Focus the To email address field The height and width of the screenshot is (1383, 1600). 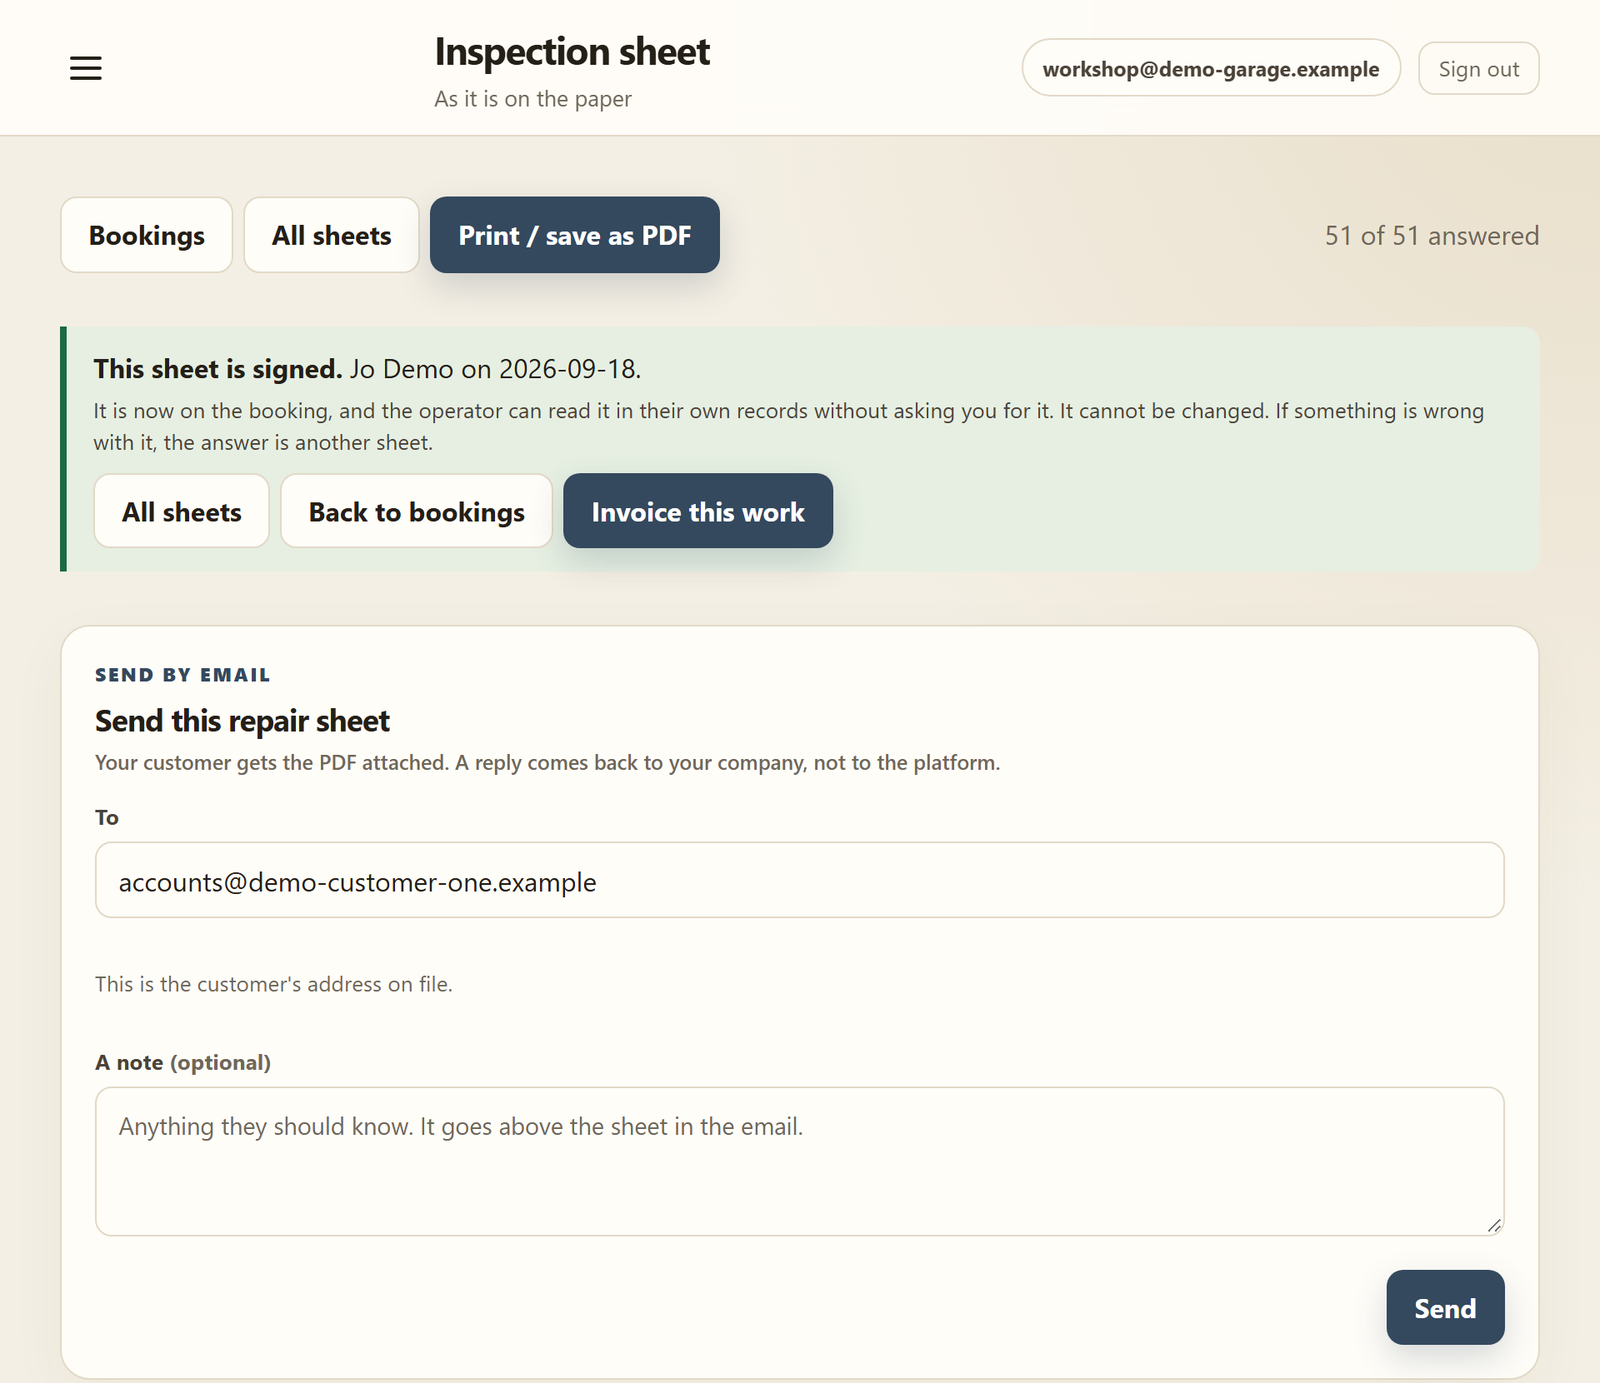click(x=800, y=880)
